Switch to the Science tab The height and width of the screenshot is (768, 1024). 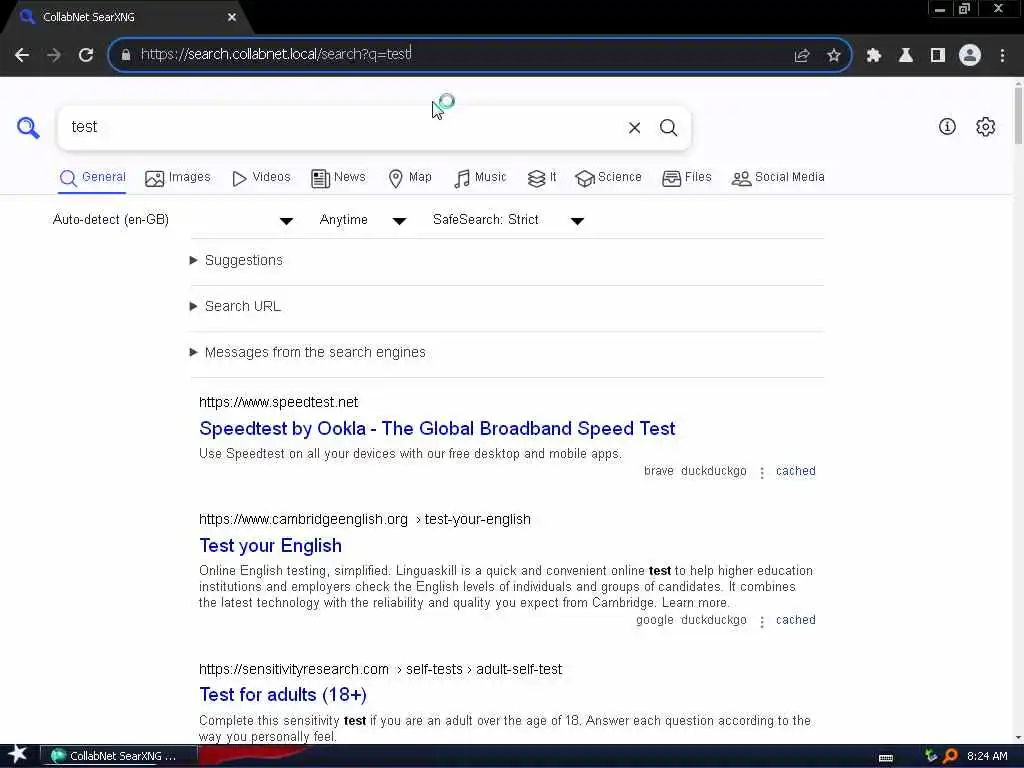tap(608, 178)
